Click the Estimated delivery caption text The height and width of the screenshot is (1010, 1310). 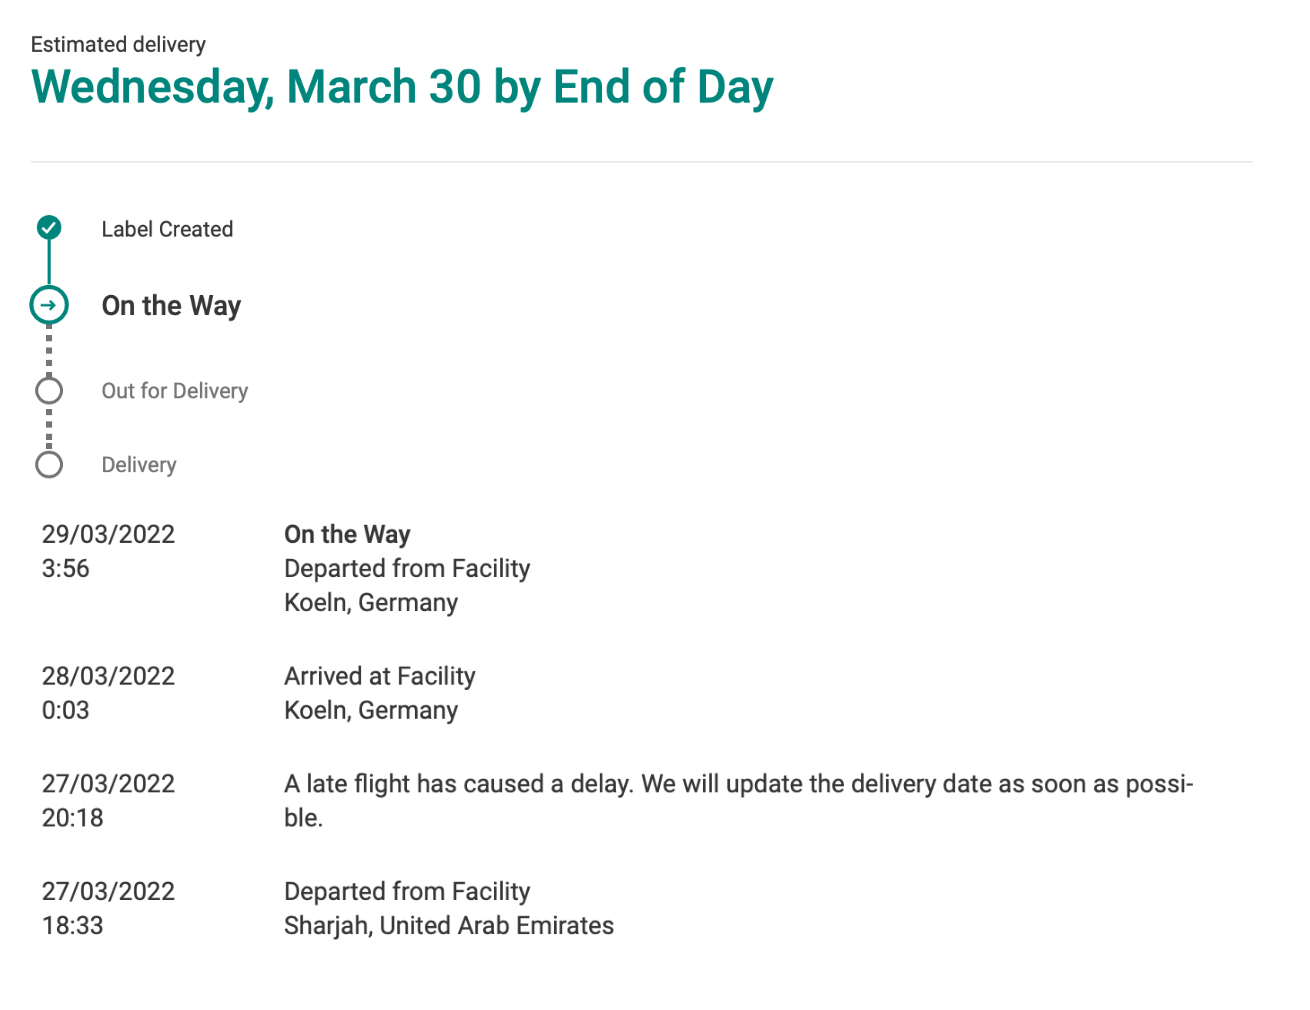(x=118, y=44)
